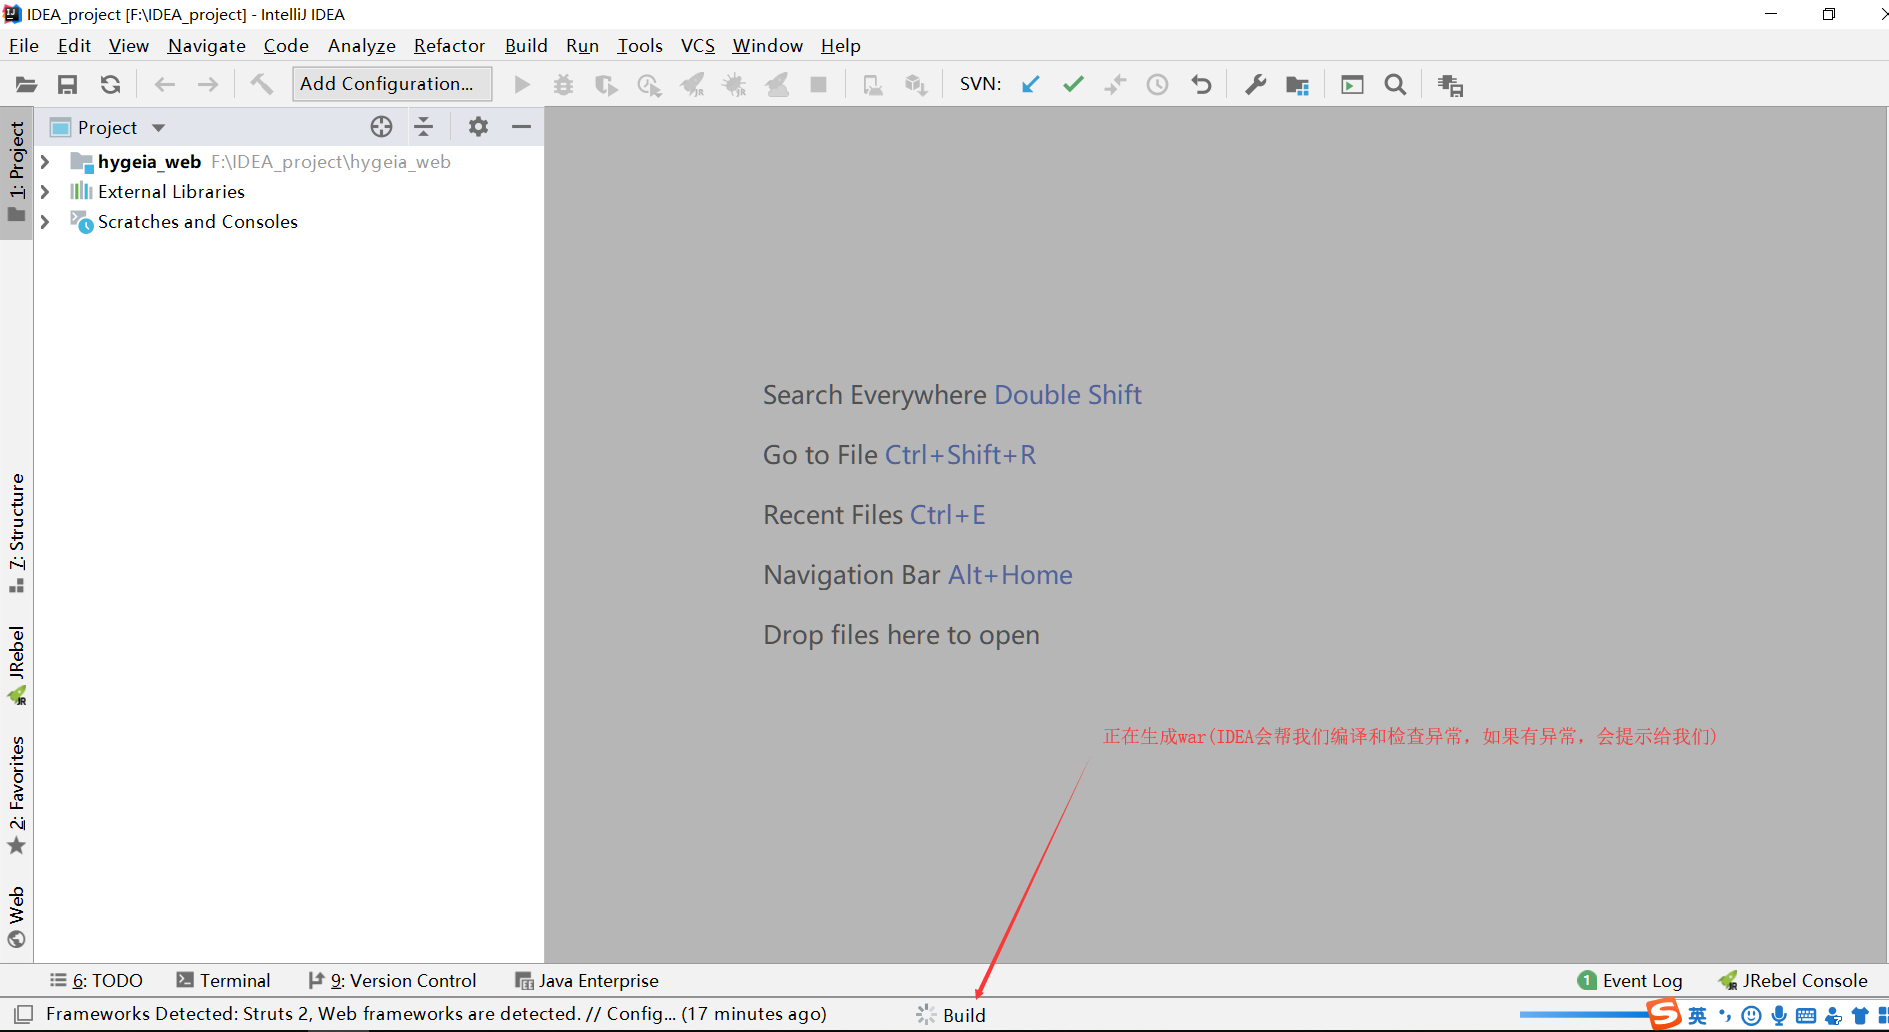Click the Back navigation arrow
This screenshot has width=1889, height=1032.
165,85
